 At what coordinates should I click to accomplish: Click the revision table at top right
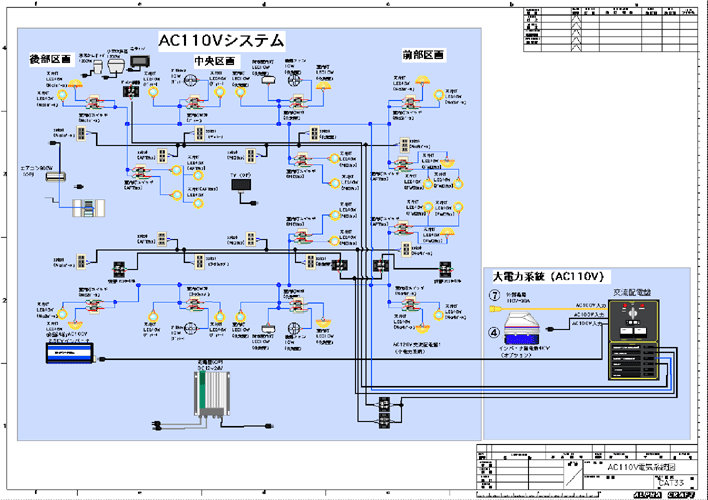point(610,29)
